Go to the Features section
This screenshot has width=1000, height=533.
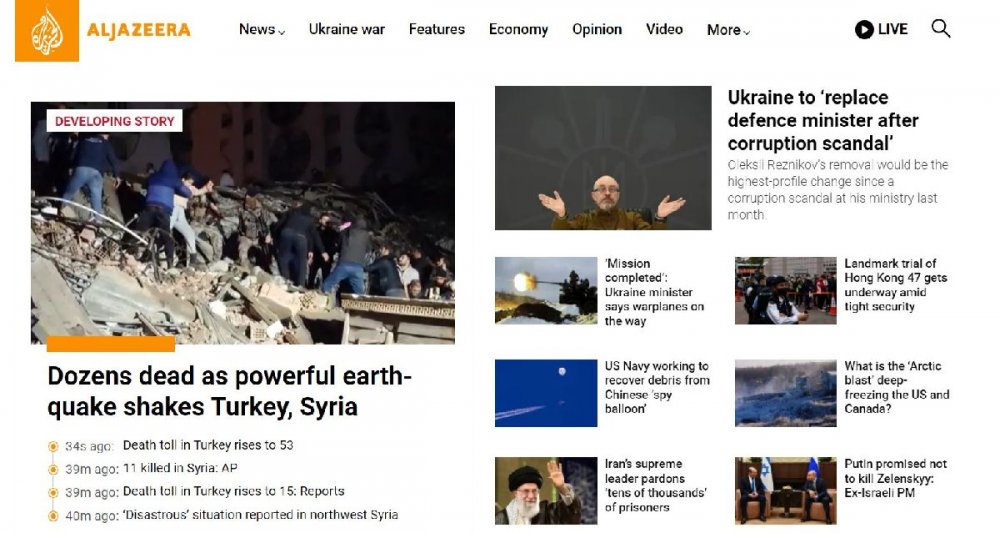coord(436,30)
